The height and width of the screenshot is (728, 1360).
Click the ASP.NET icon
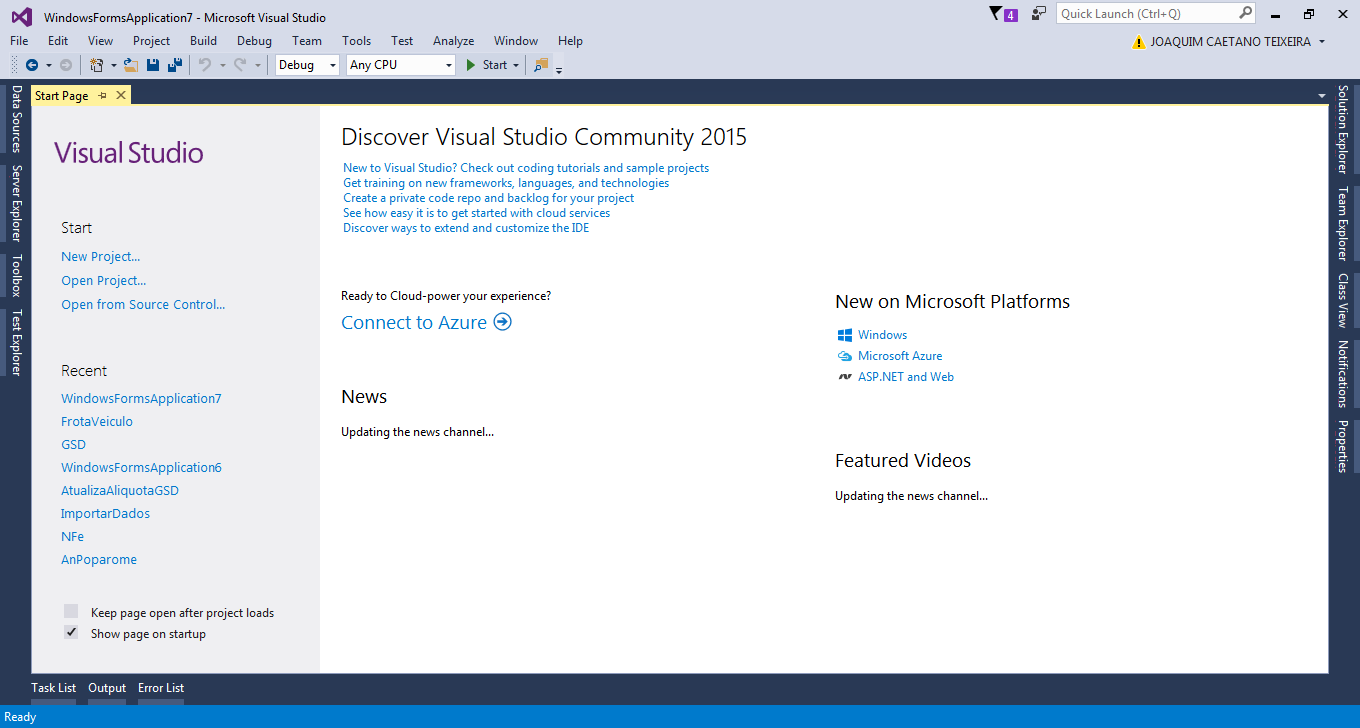(844, 377)
